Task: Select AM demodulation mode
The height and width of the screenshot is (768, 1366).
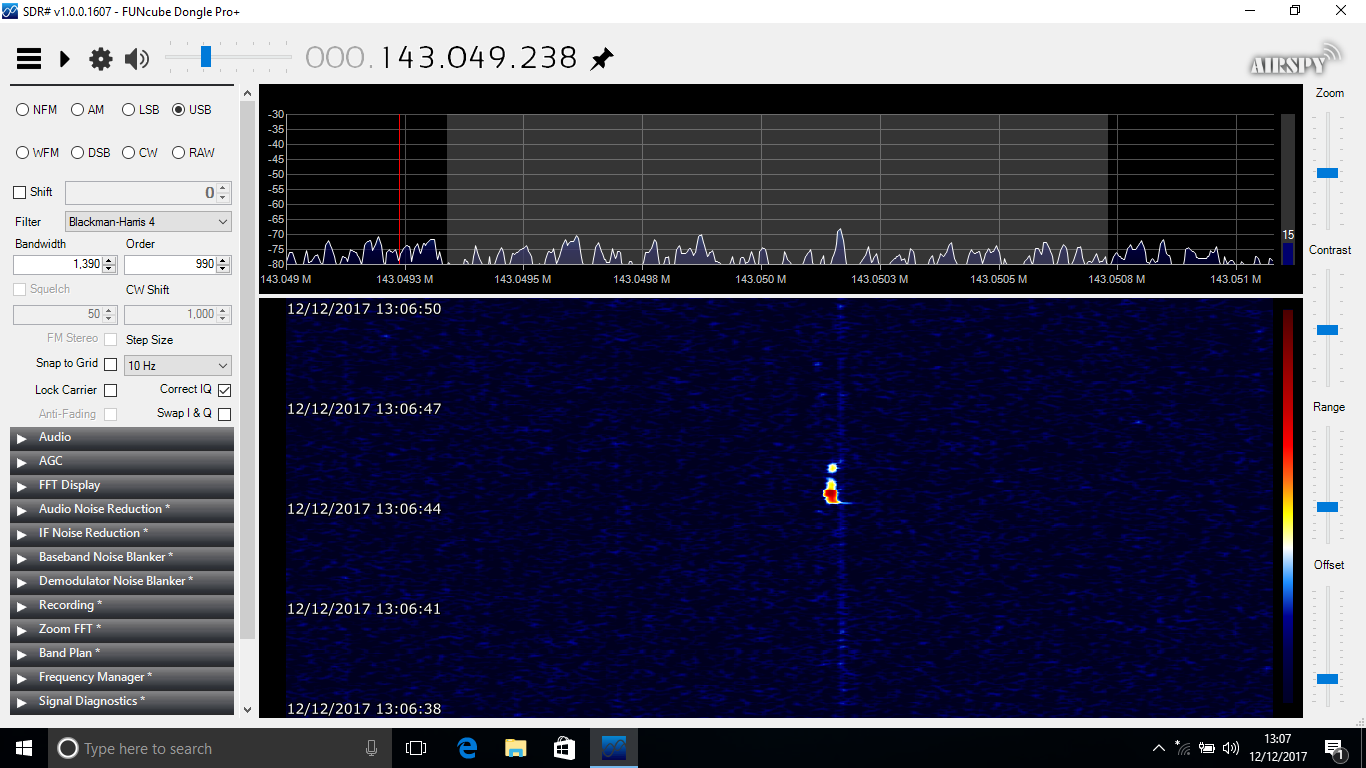Action: (x=88, y=110)
